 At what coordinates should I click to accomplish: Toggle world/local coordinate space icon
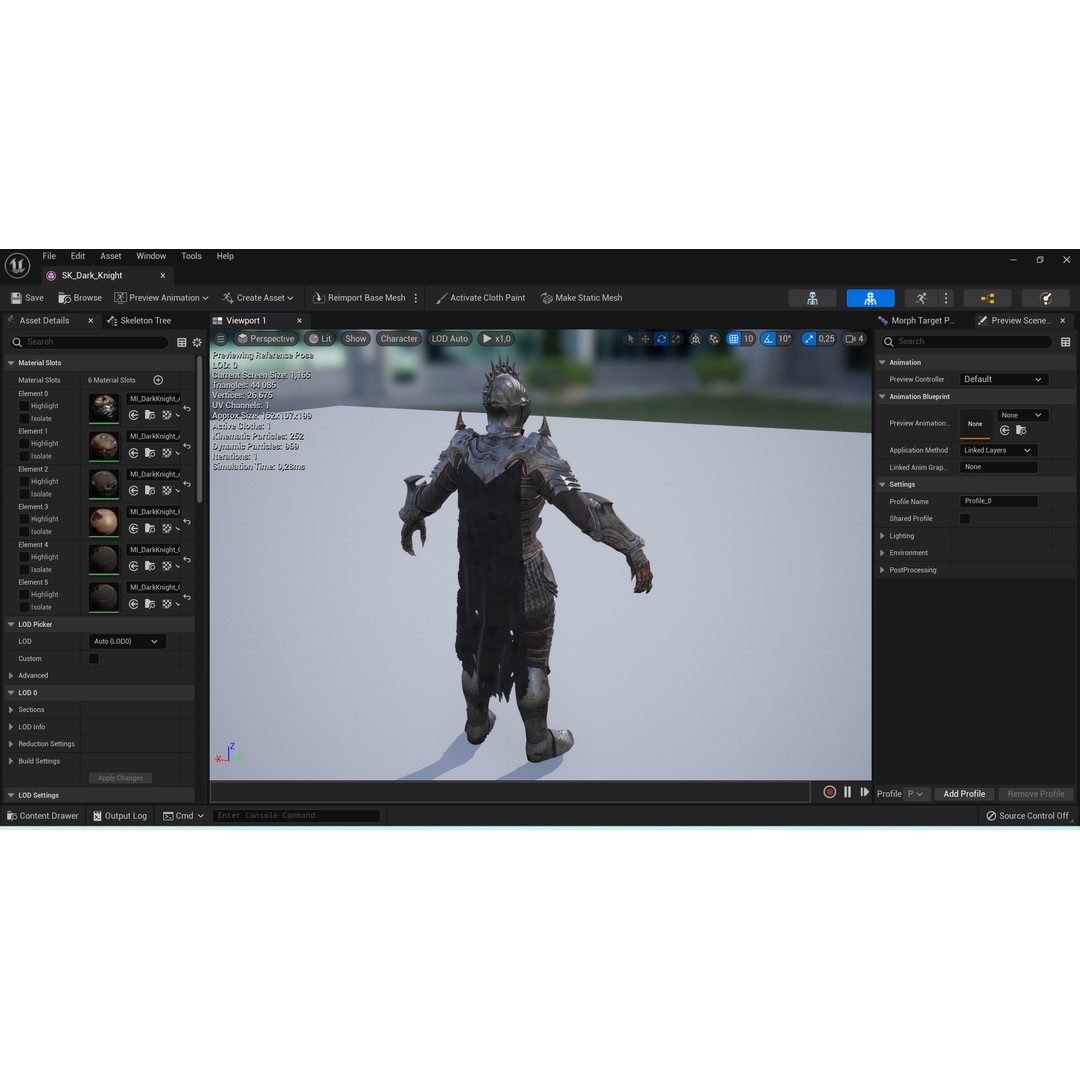[x=696, y=339]
